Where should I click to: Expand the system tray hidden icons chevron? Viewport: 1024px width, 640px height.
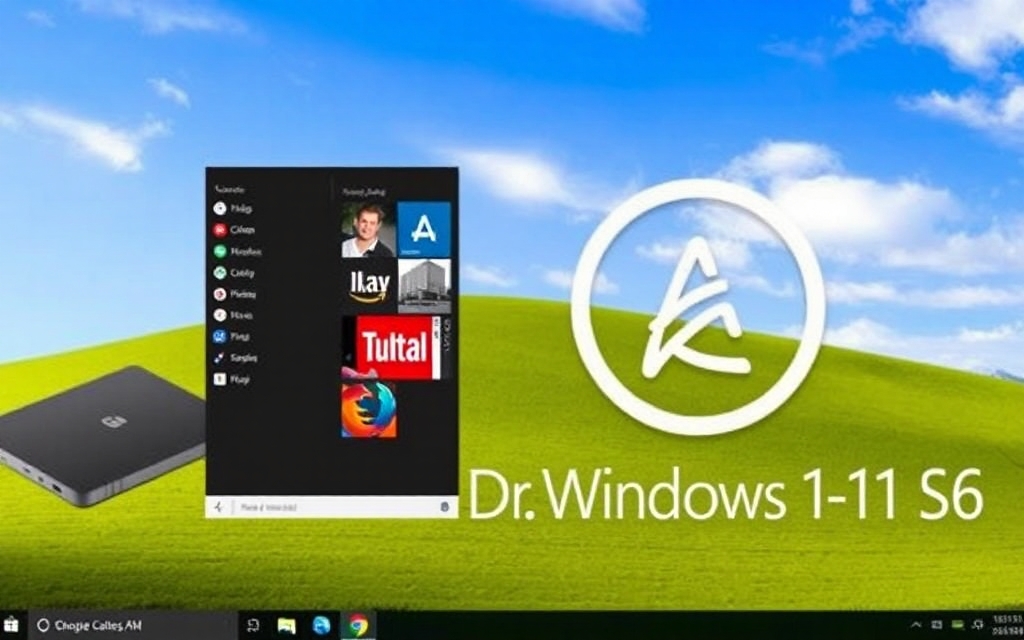(x=916, y=625)
